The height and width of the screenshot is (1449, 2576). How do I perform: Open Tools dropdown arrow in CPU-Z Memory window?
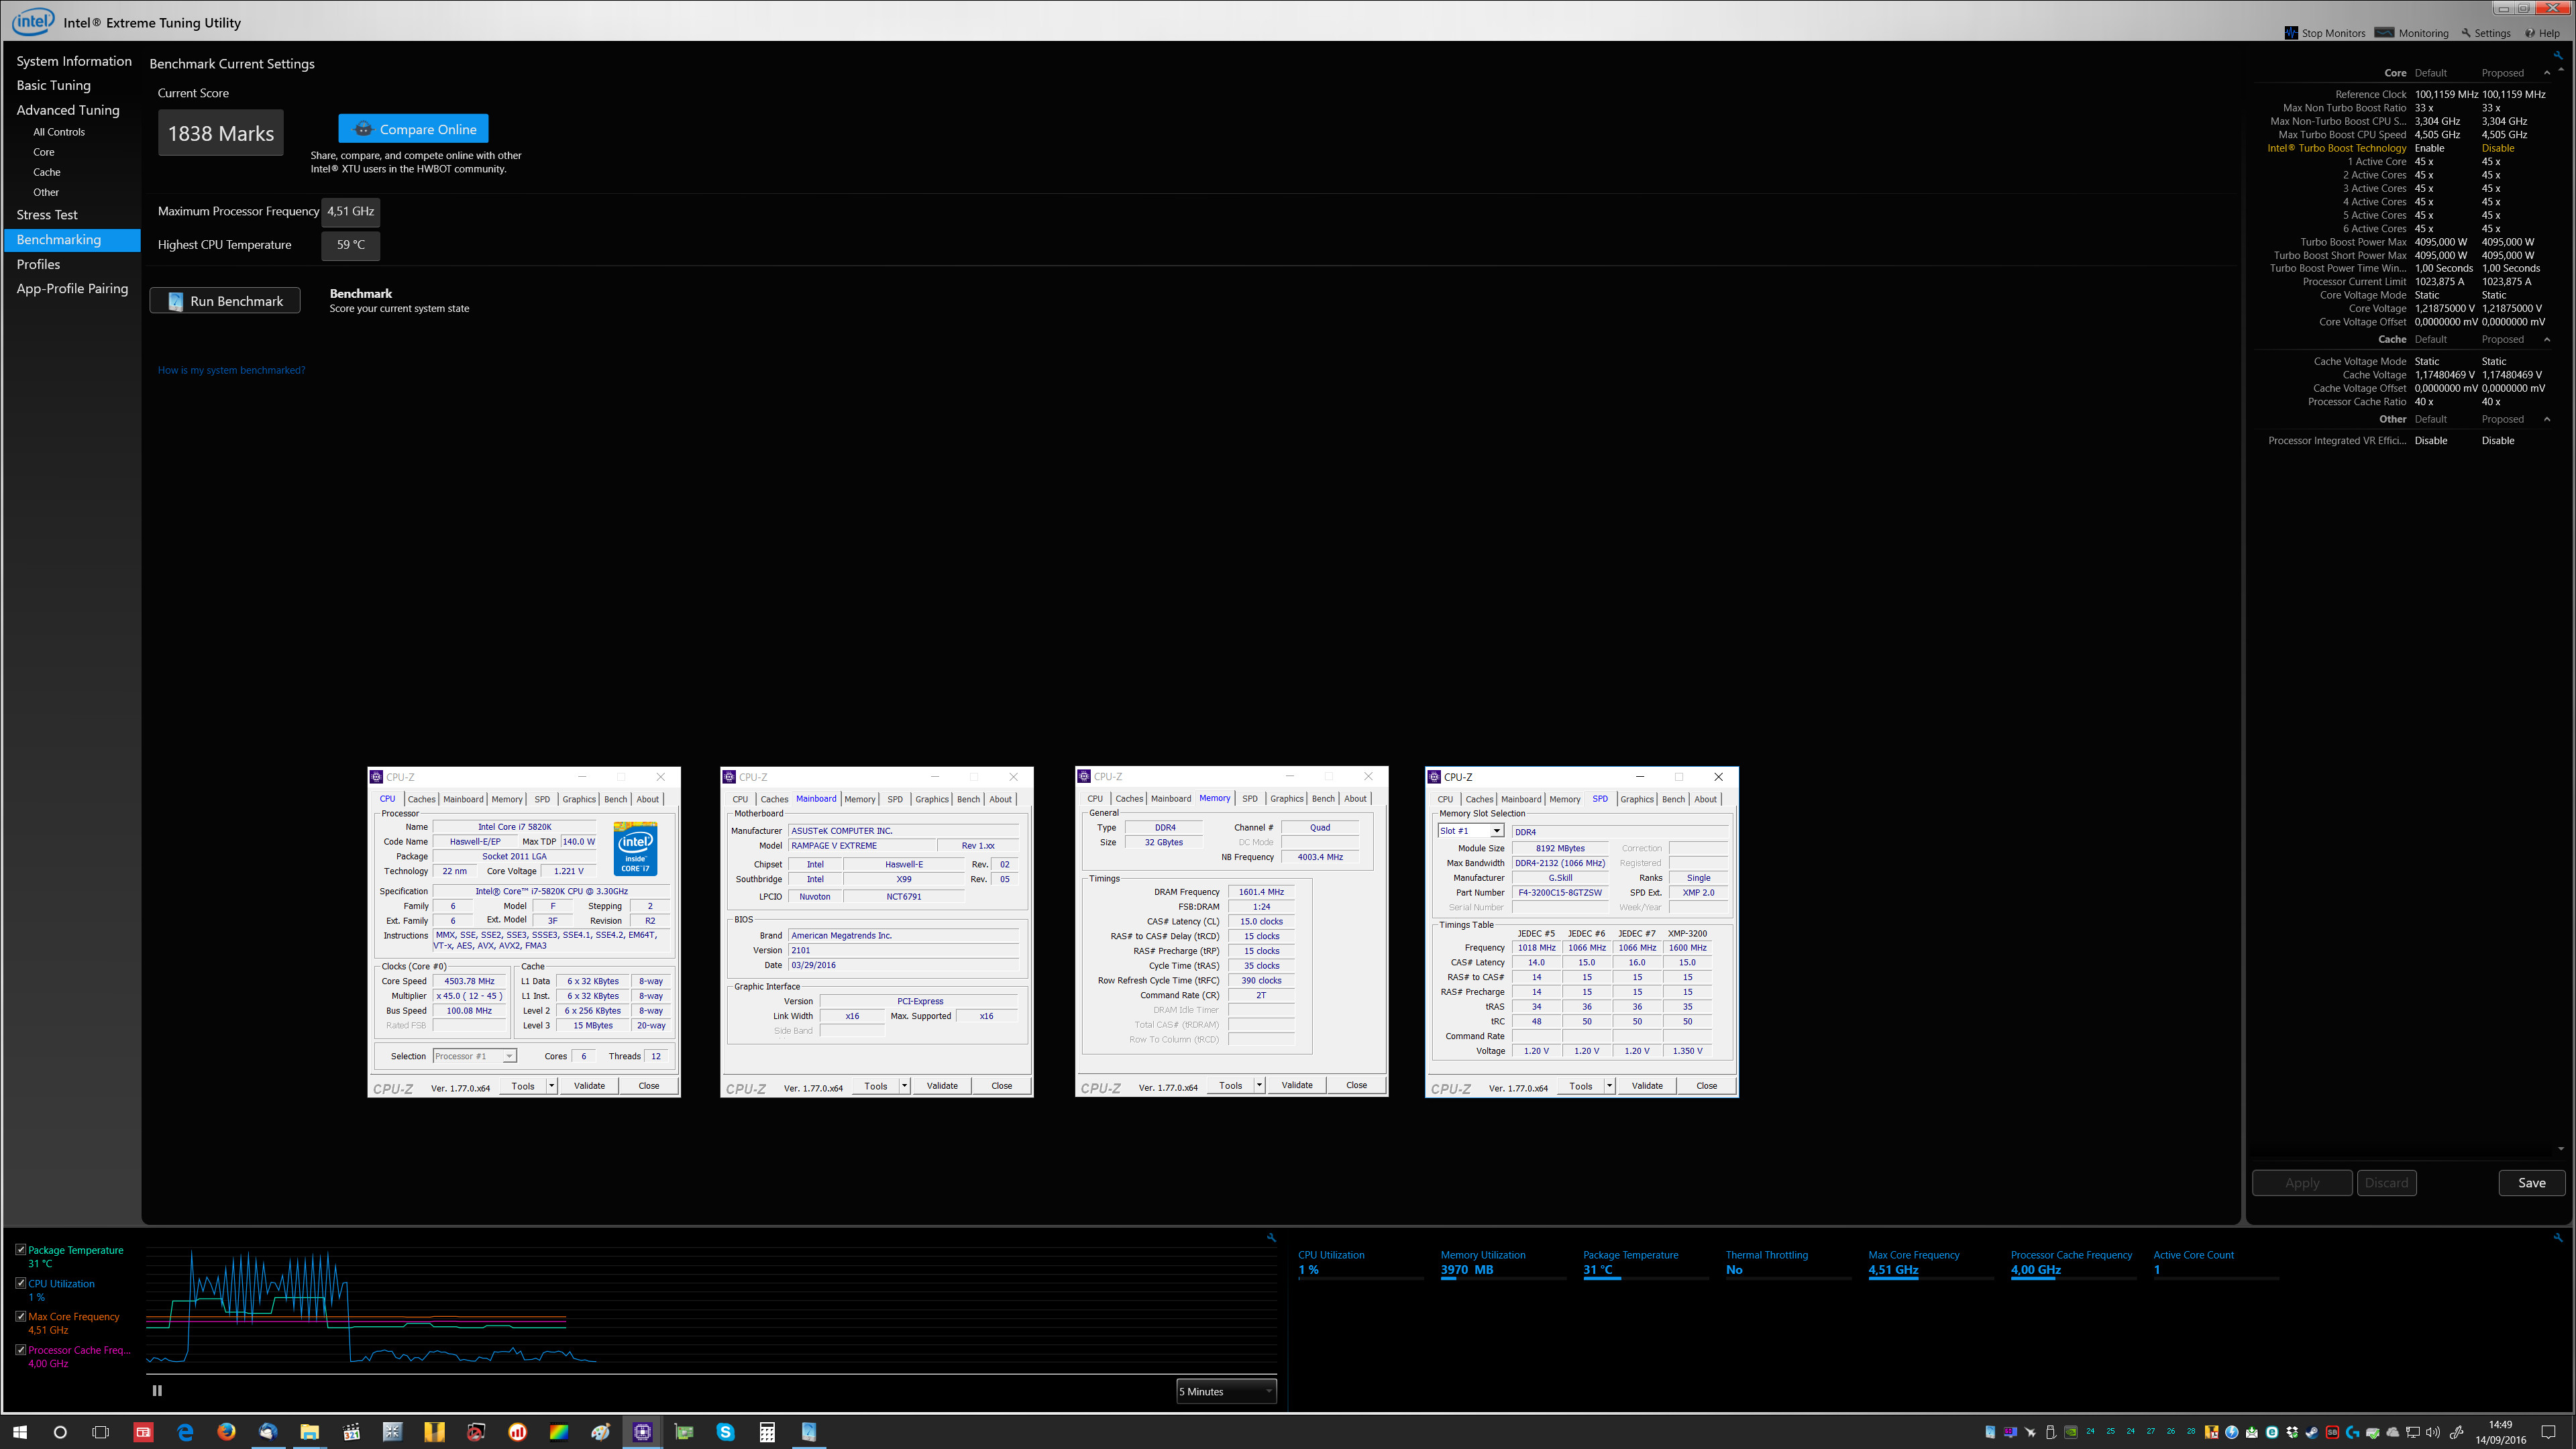[1259, 1085]
